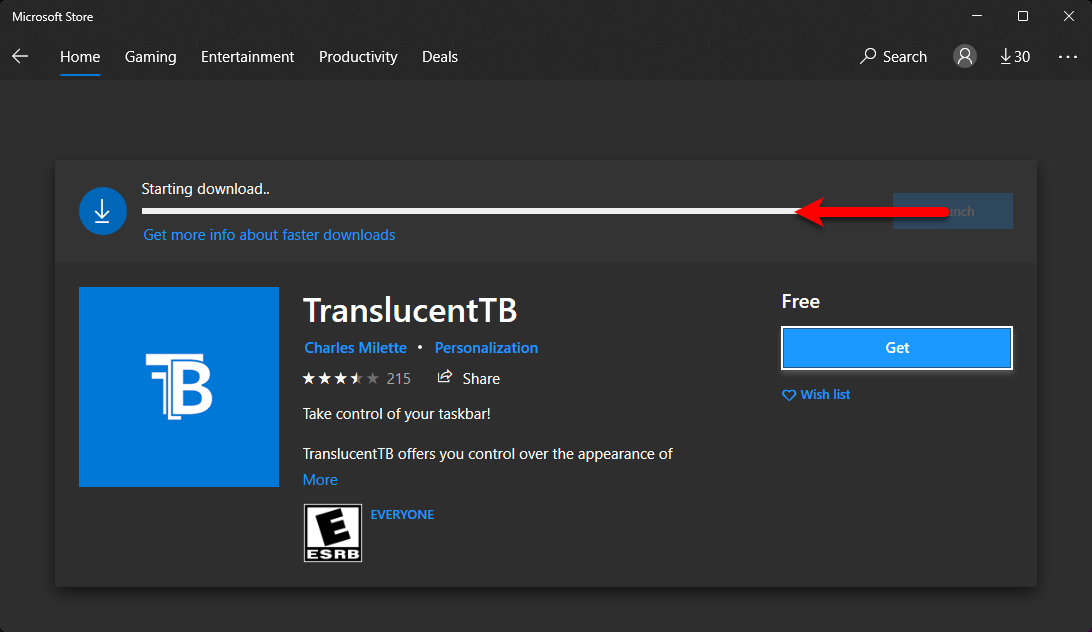This screenshot has height=632, width=1092.
Task: Add app to Wish list
Action: pyautogui.click(x=816, y=394)
